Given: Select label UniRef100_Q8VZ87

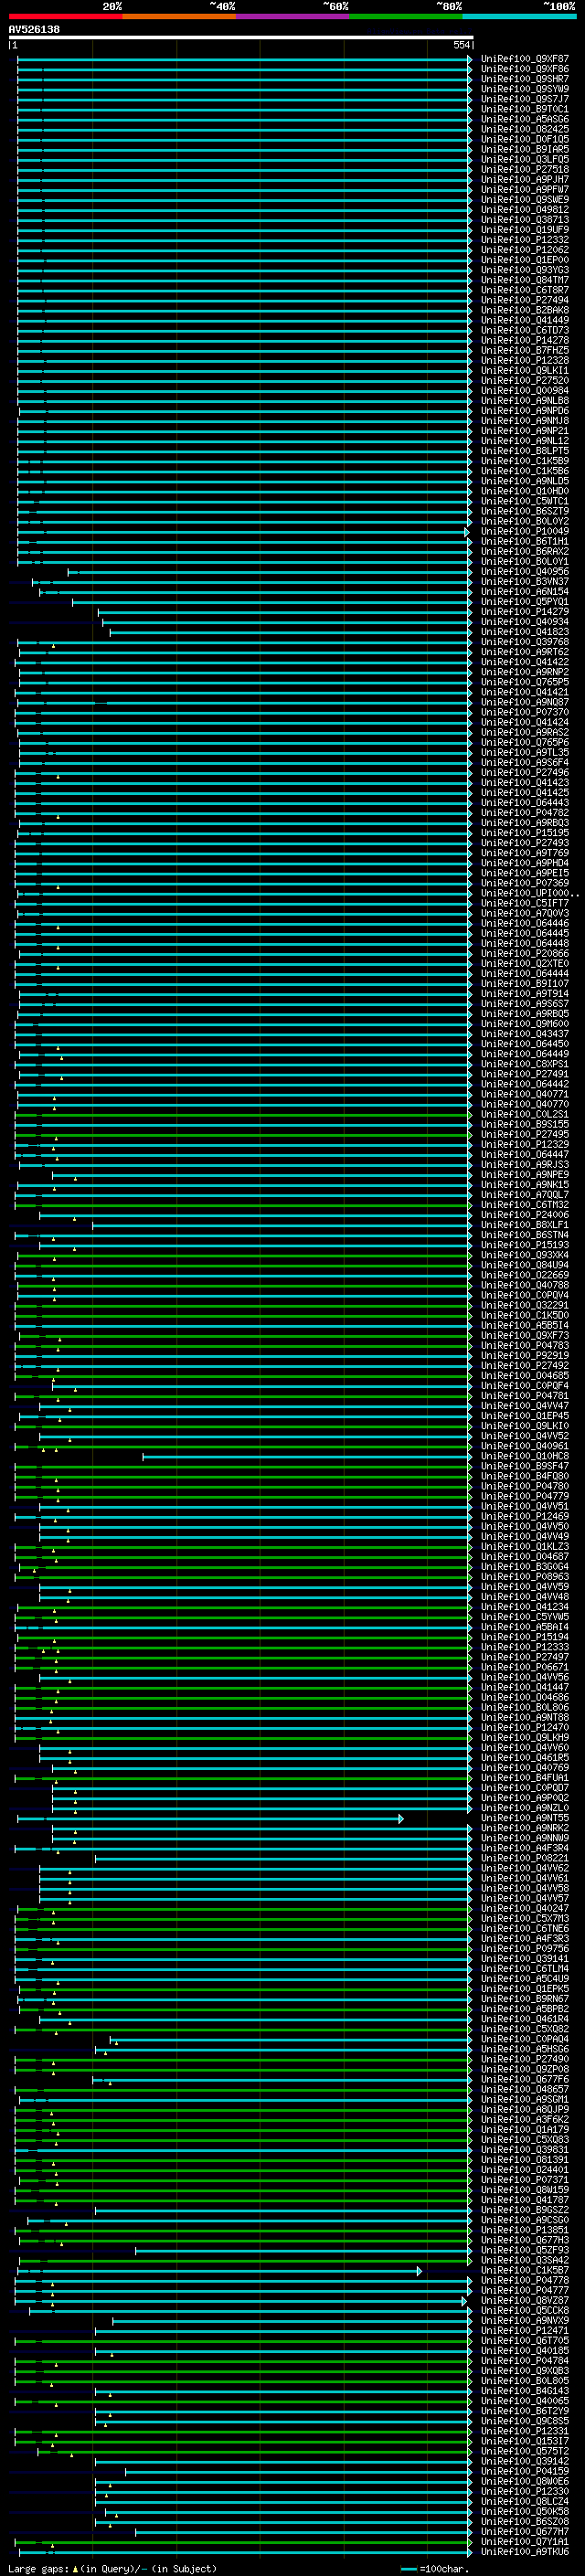Looking at the screenshot, I should [525, 2300].
